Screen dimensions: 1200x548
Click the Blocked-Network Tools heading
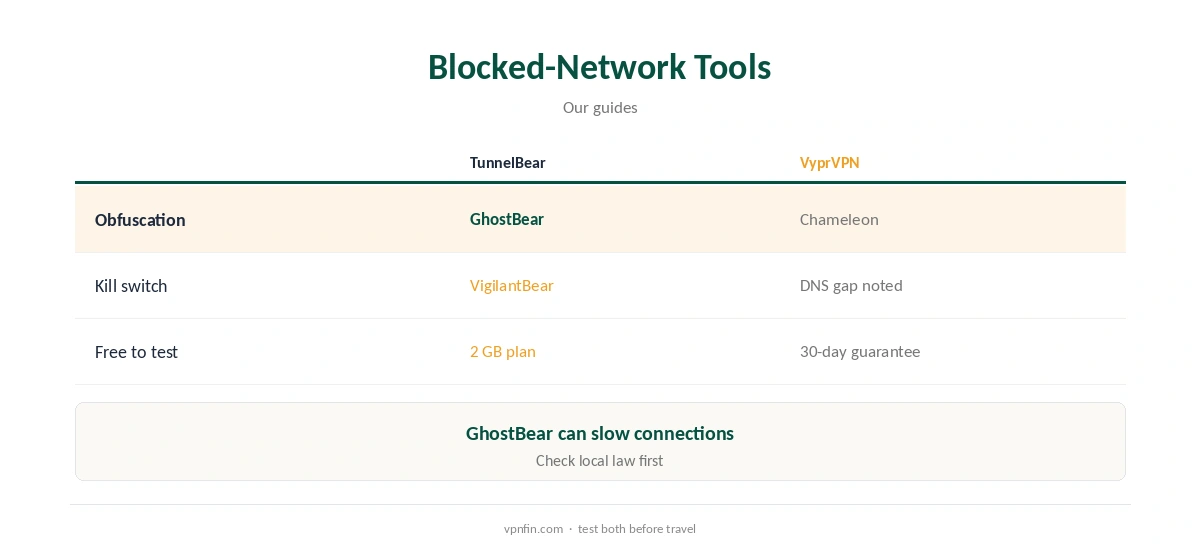pos(599,67)
